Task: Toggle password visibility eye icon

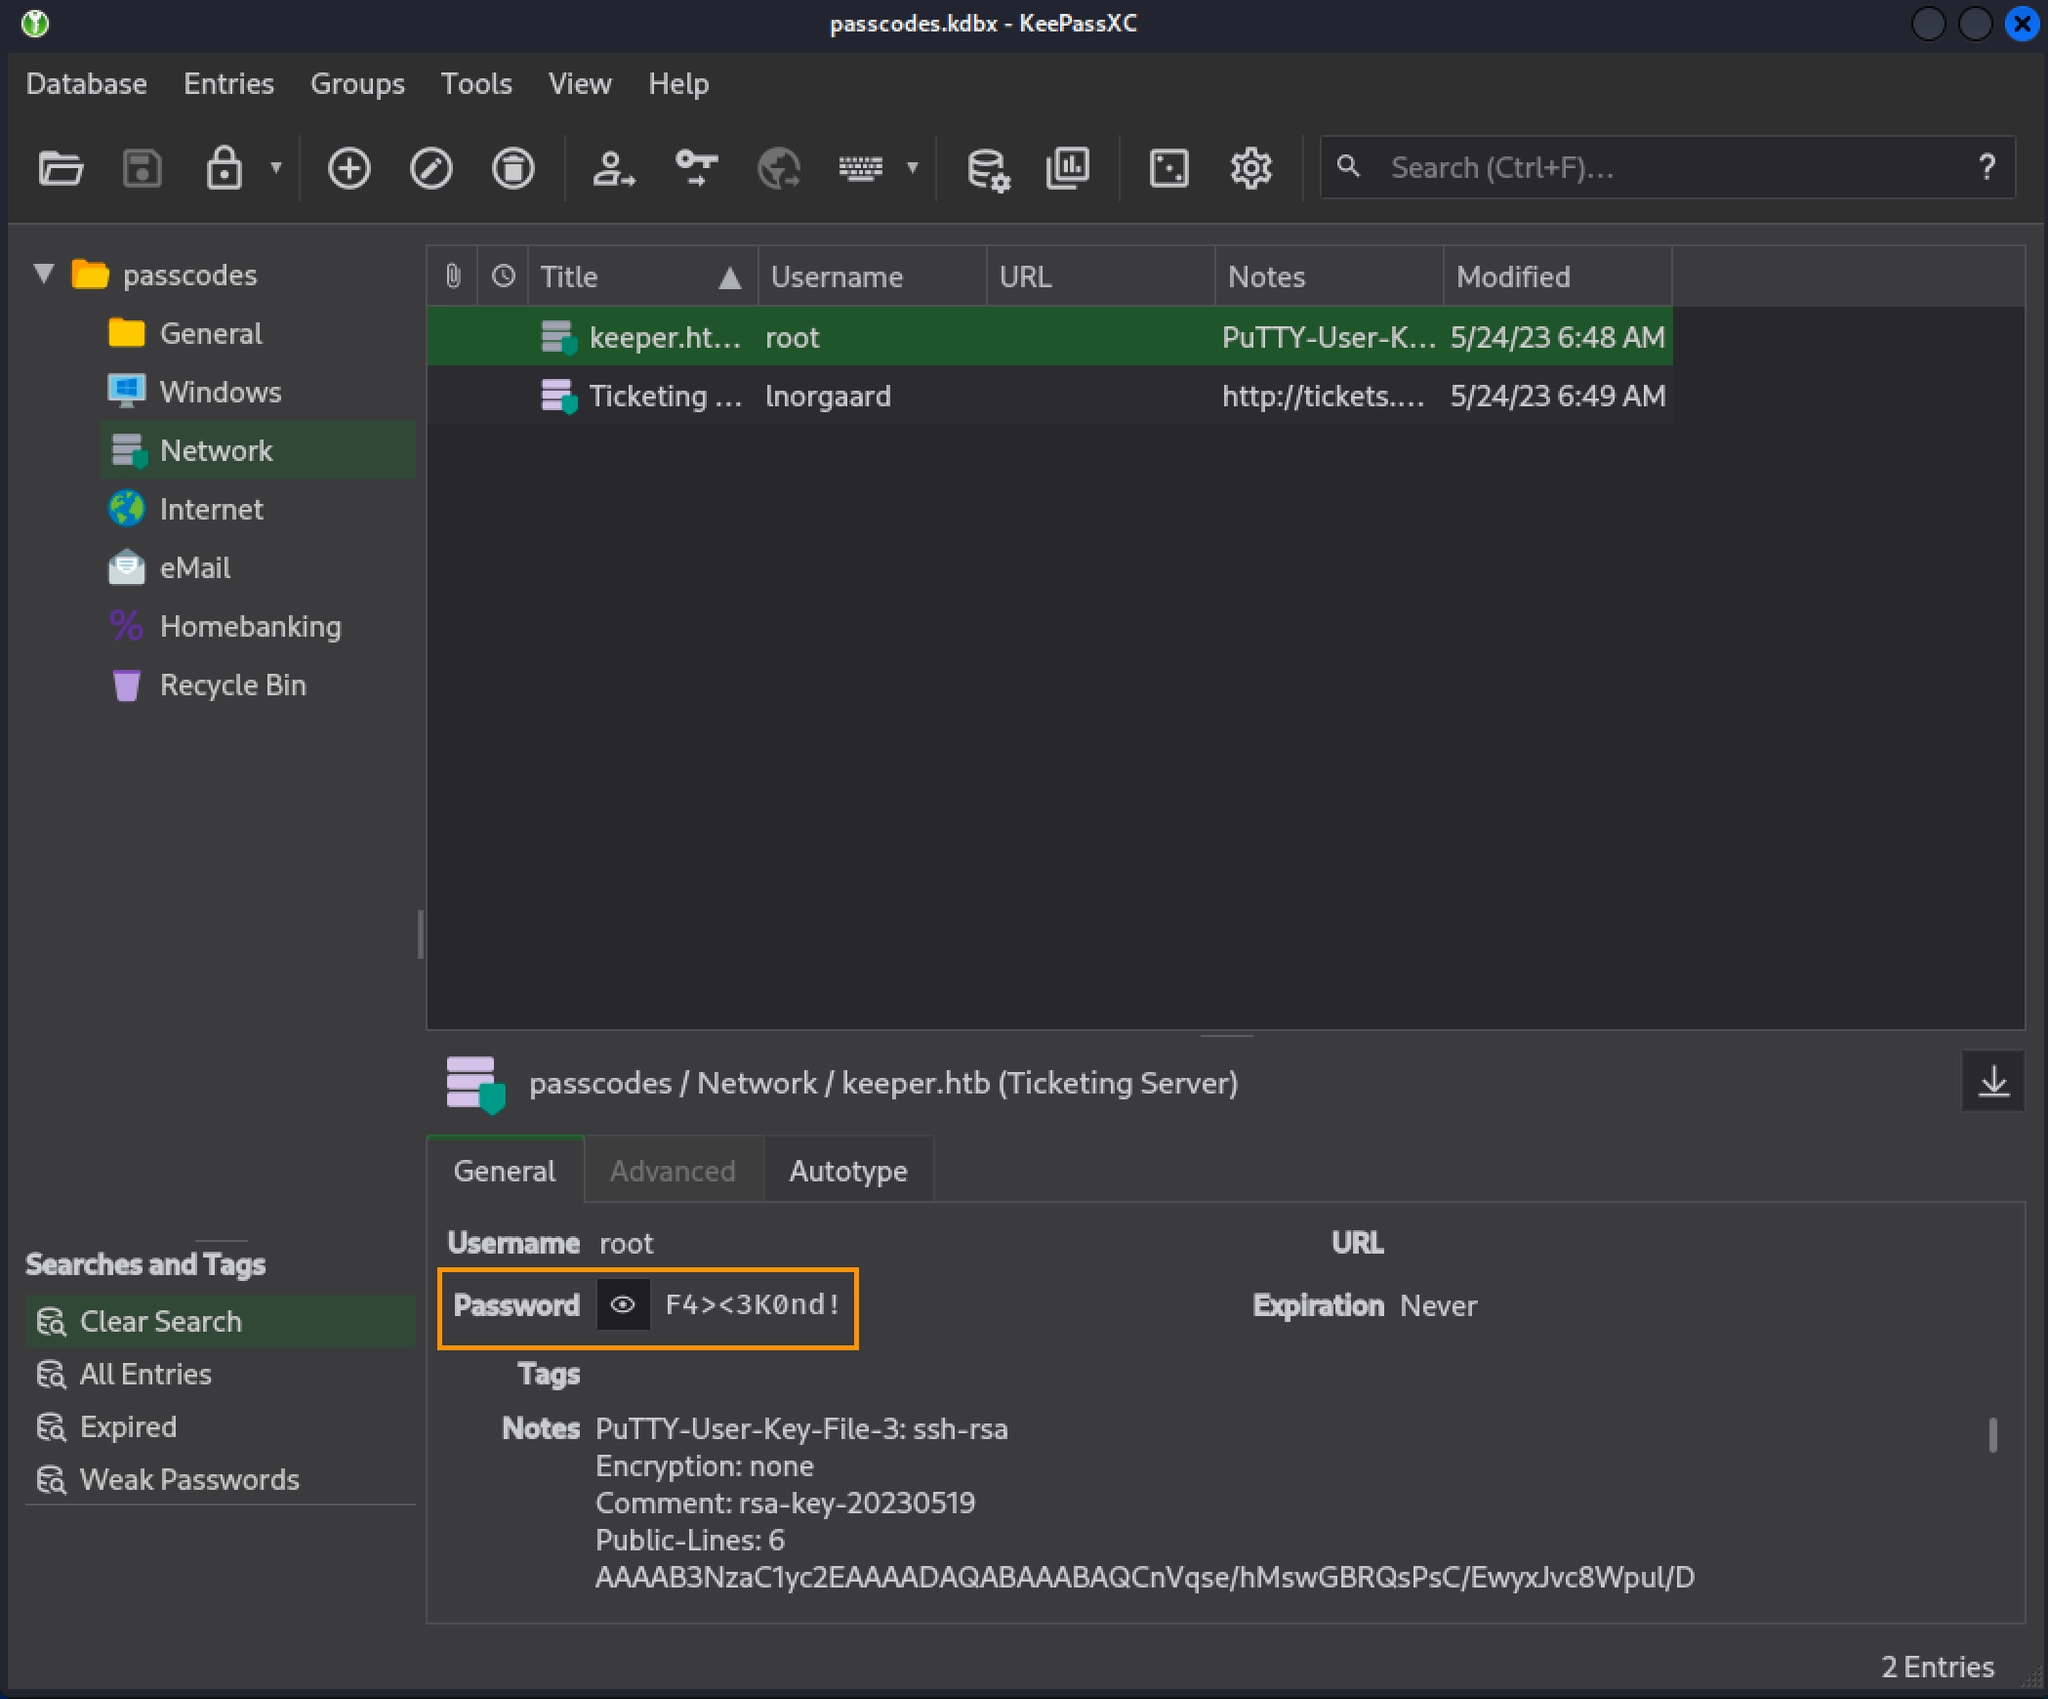Action: [x=623, y=1305]
